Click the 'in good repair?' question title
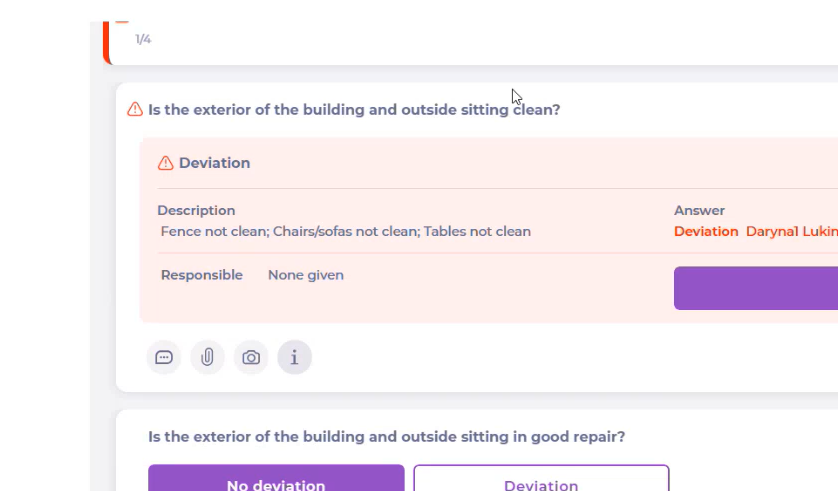This screenshot has width=838, height=491. point(387,437)
